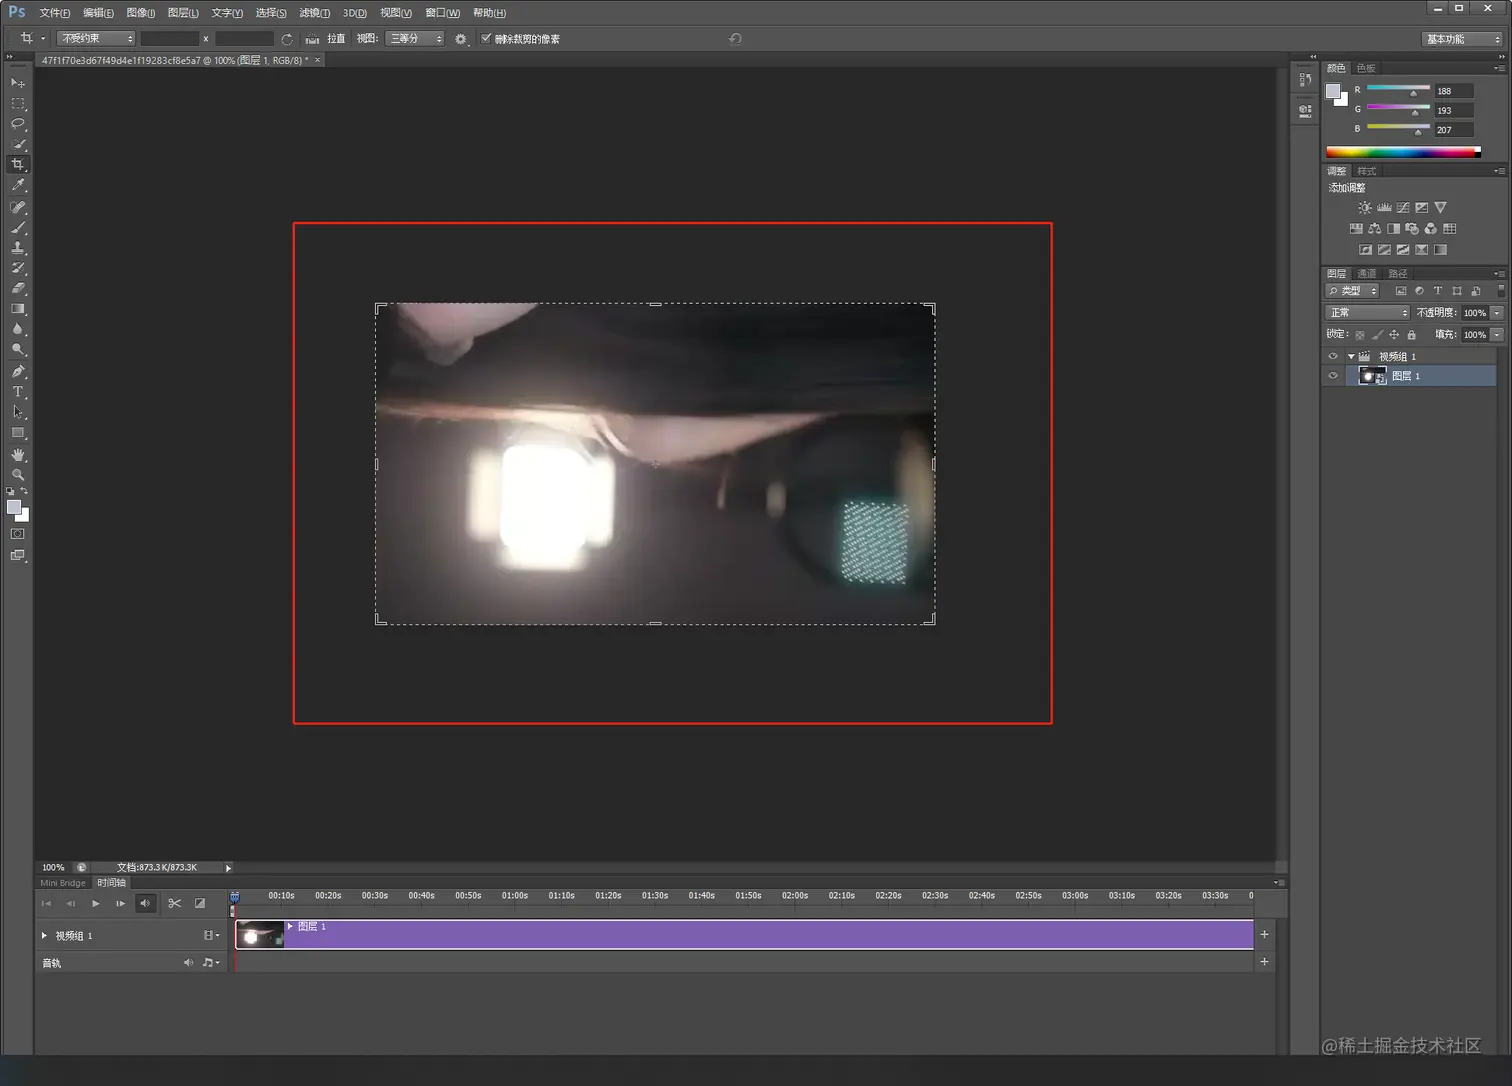Mute the 音轨 audio track
The height and width of the screenshot is (1086, 1512).
(187, 963)
